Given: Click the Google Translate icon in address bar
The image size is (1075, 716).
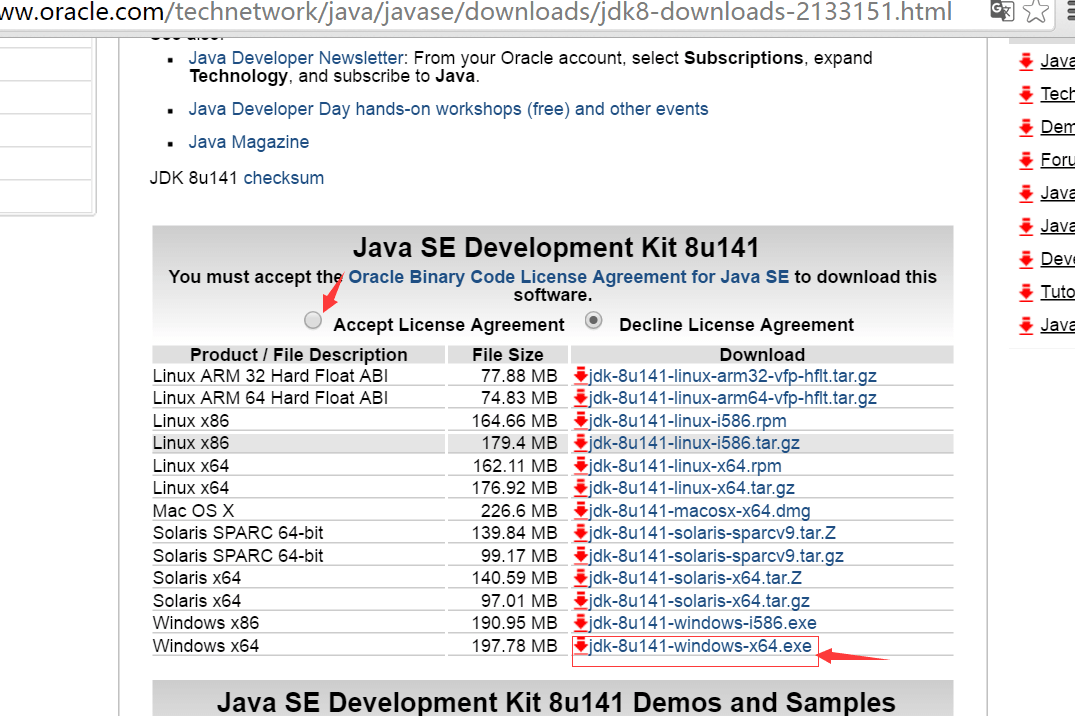Looking at the screenshot, I should 1001,11.
